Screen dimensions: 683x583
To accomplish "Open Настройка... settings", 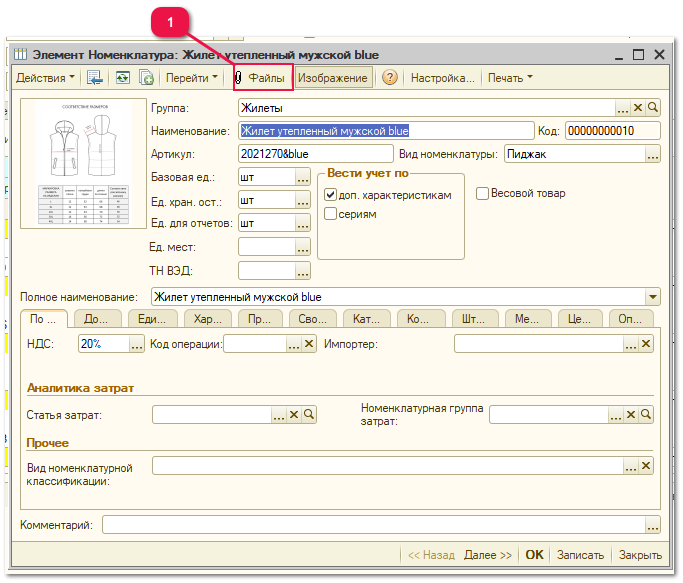I will point(443,78).
